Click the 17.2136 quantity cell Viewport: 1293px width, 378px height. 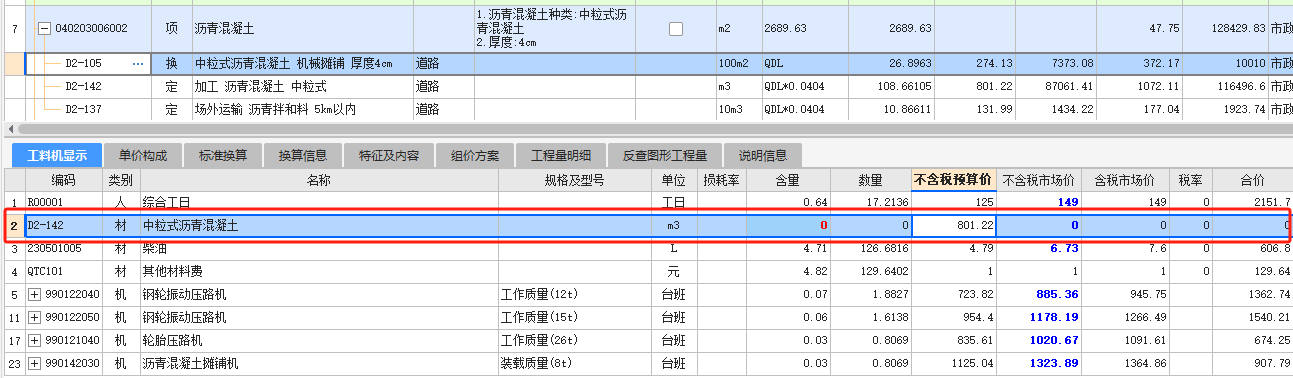tap(870, 203)
